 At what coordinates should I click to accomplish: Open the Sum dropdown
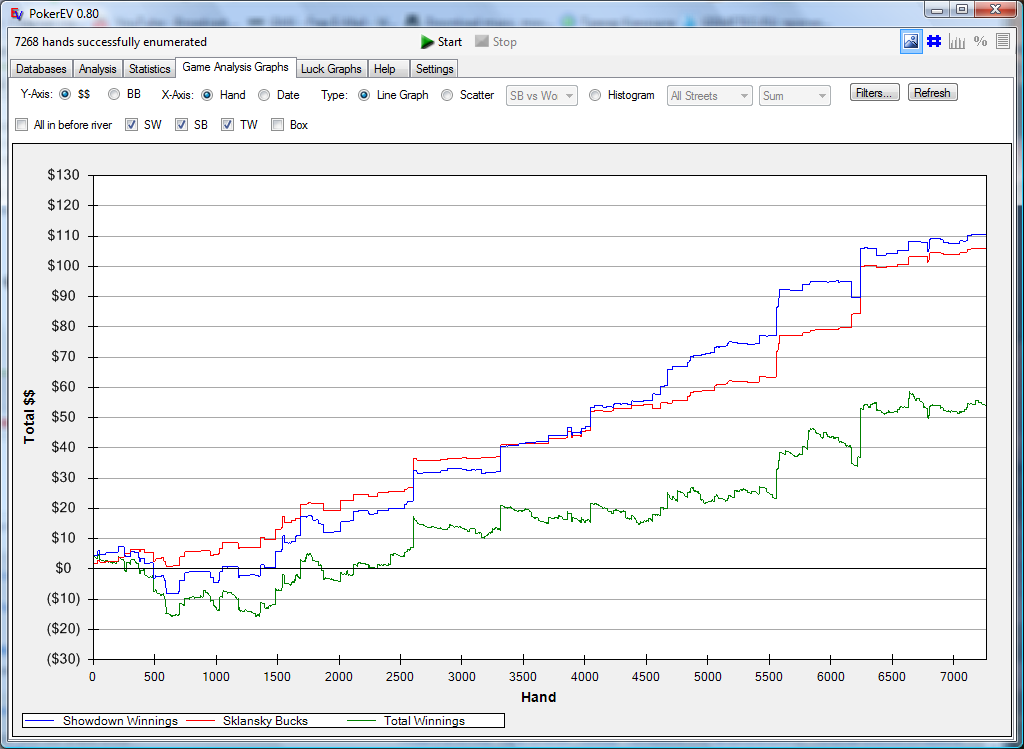794,96
